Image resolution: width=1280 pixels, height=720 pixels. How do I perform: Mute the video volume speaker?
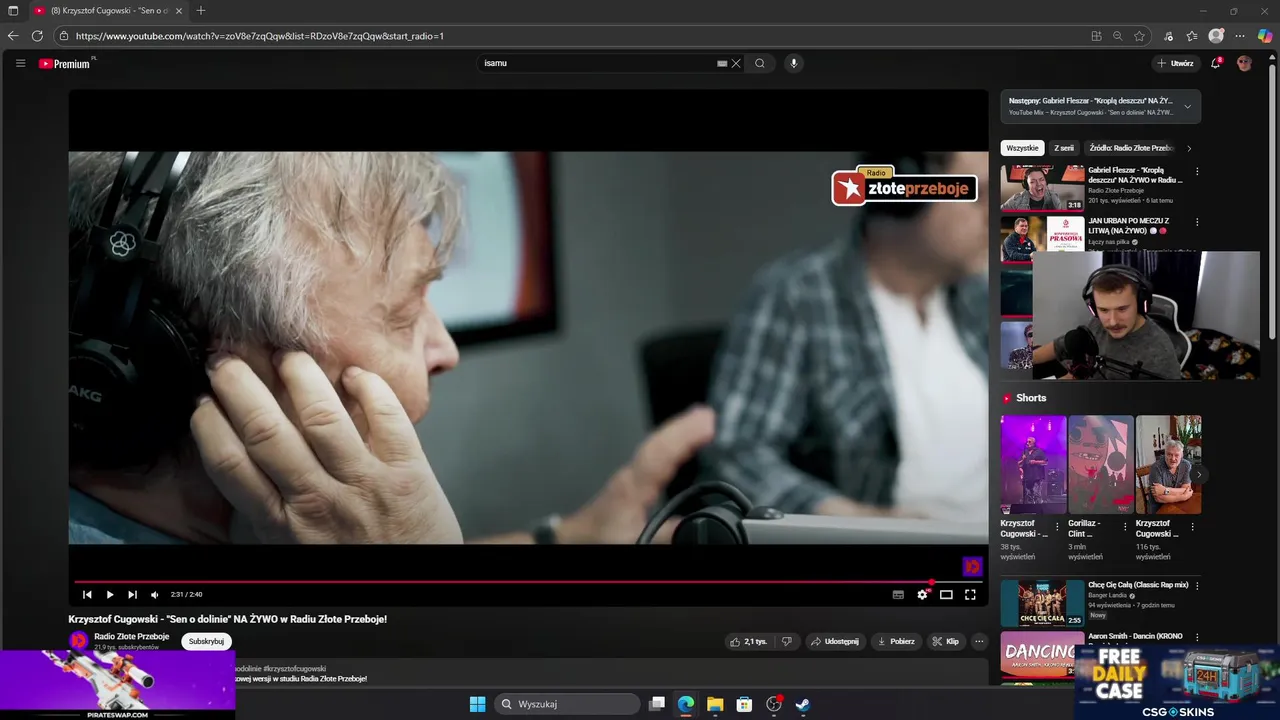tap(154, 594)
